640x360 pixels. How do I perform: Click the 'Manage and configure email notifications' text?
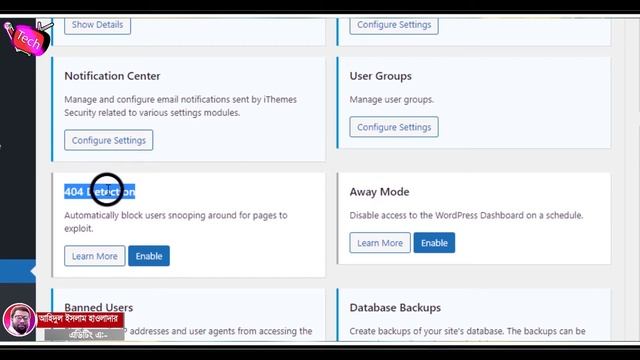(180, 106)
